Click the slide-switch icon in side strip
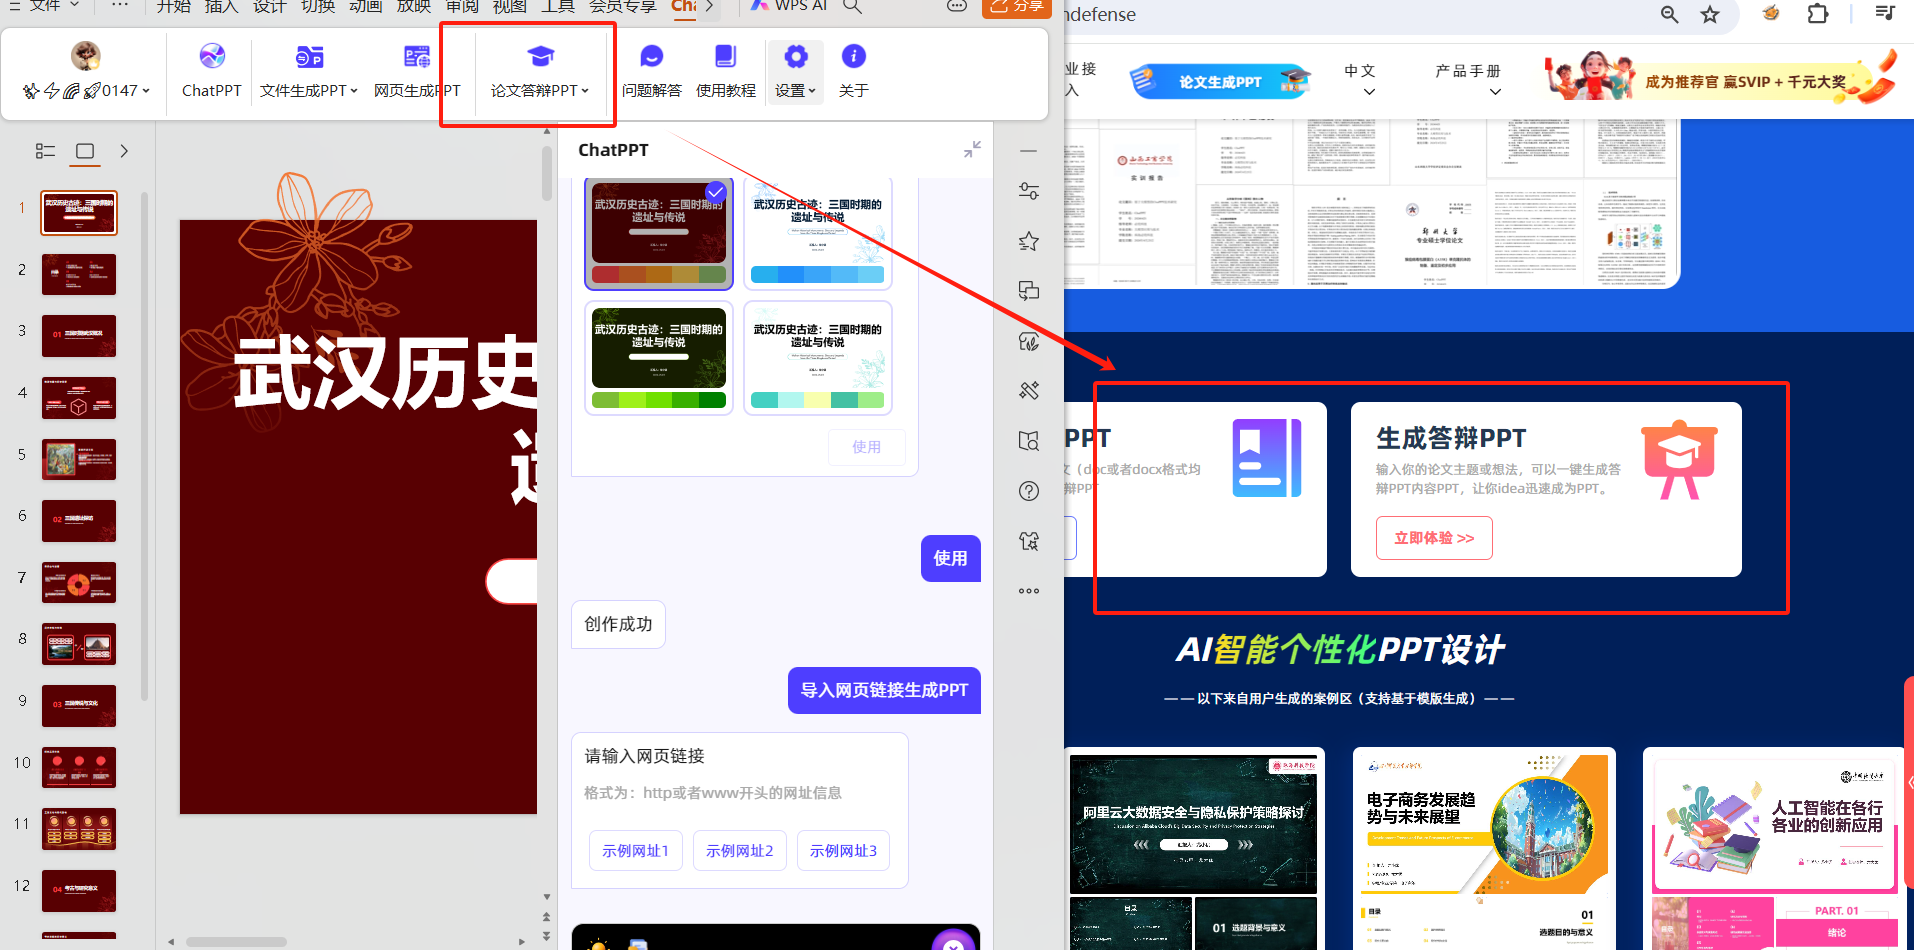 [x=1029, y=291]
